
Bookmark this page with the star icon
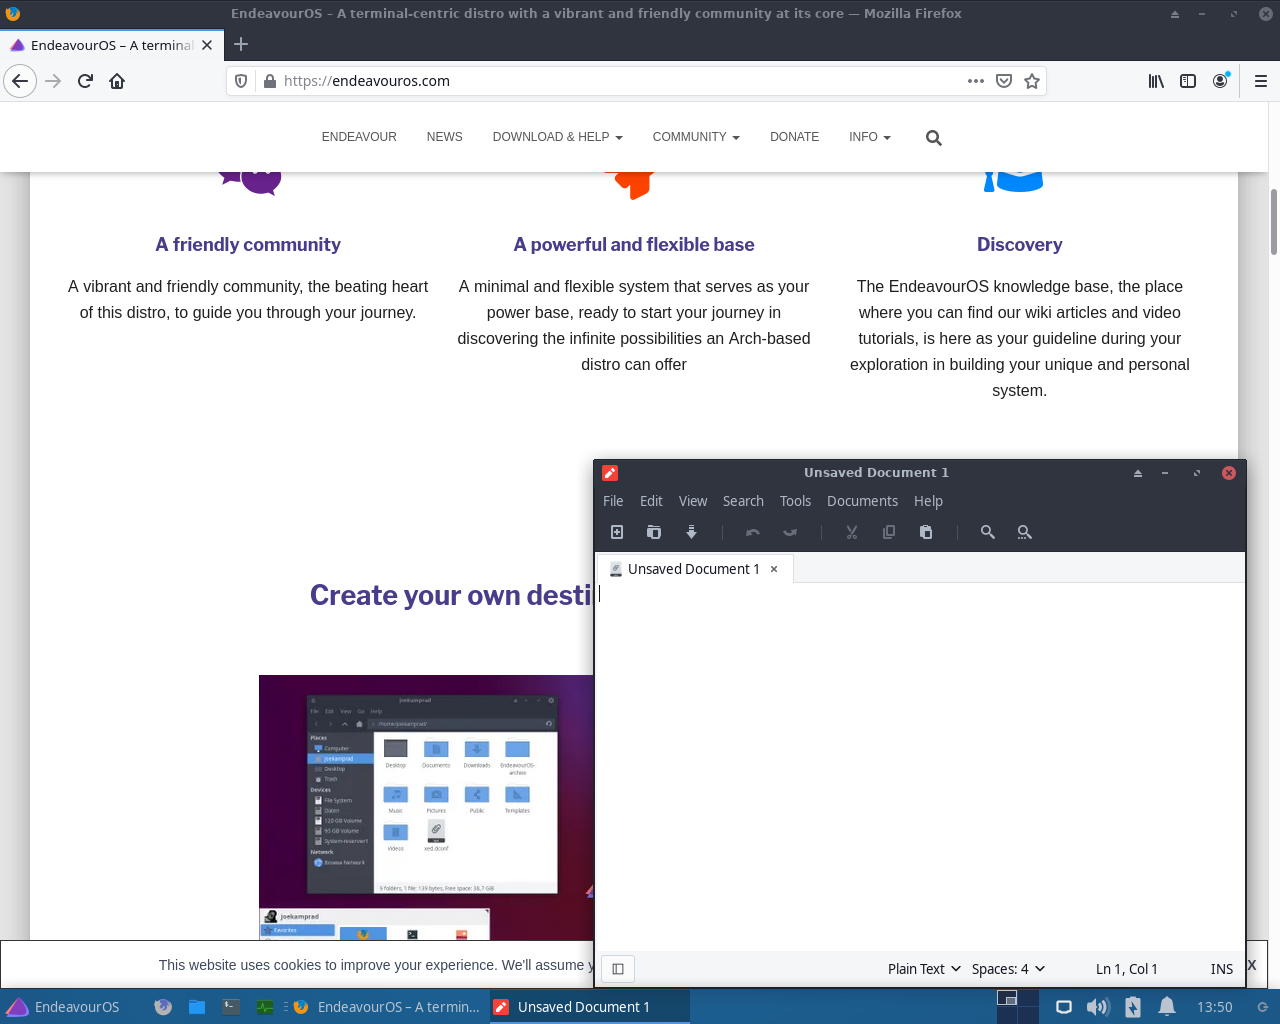tap(1032, 81)
